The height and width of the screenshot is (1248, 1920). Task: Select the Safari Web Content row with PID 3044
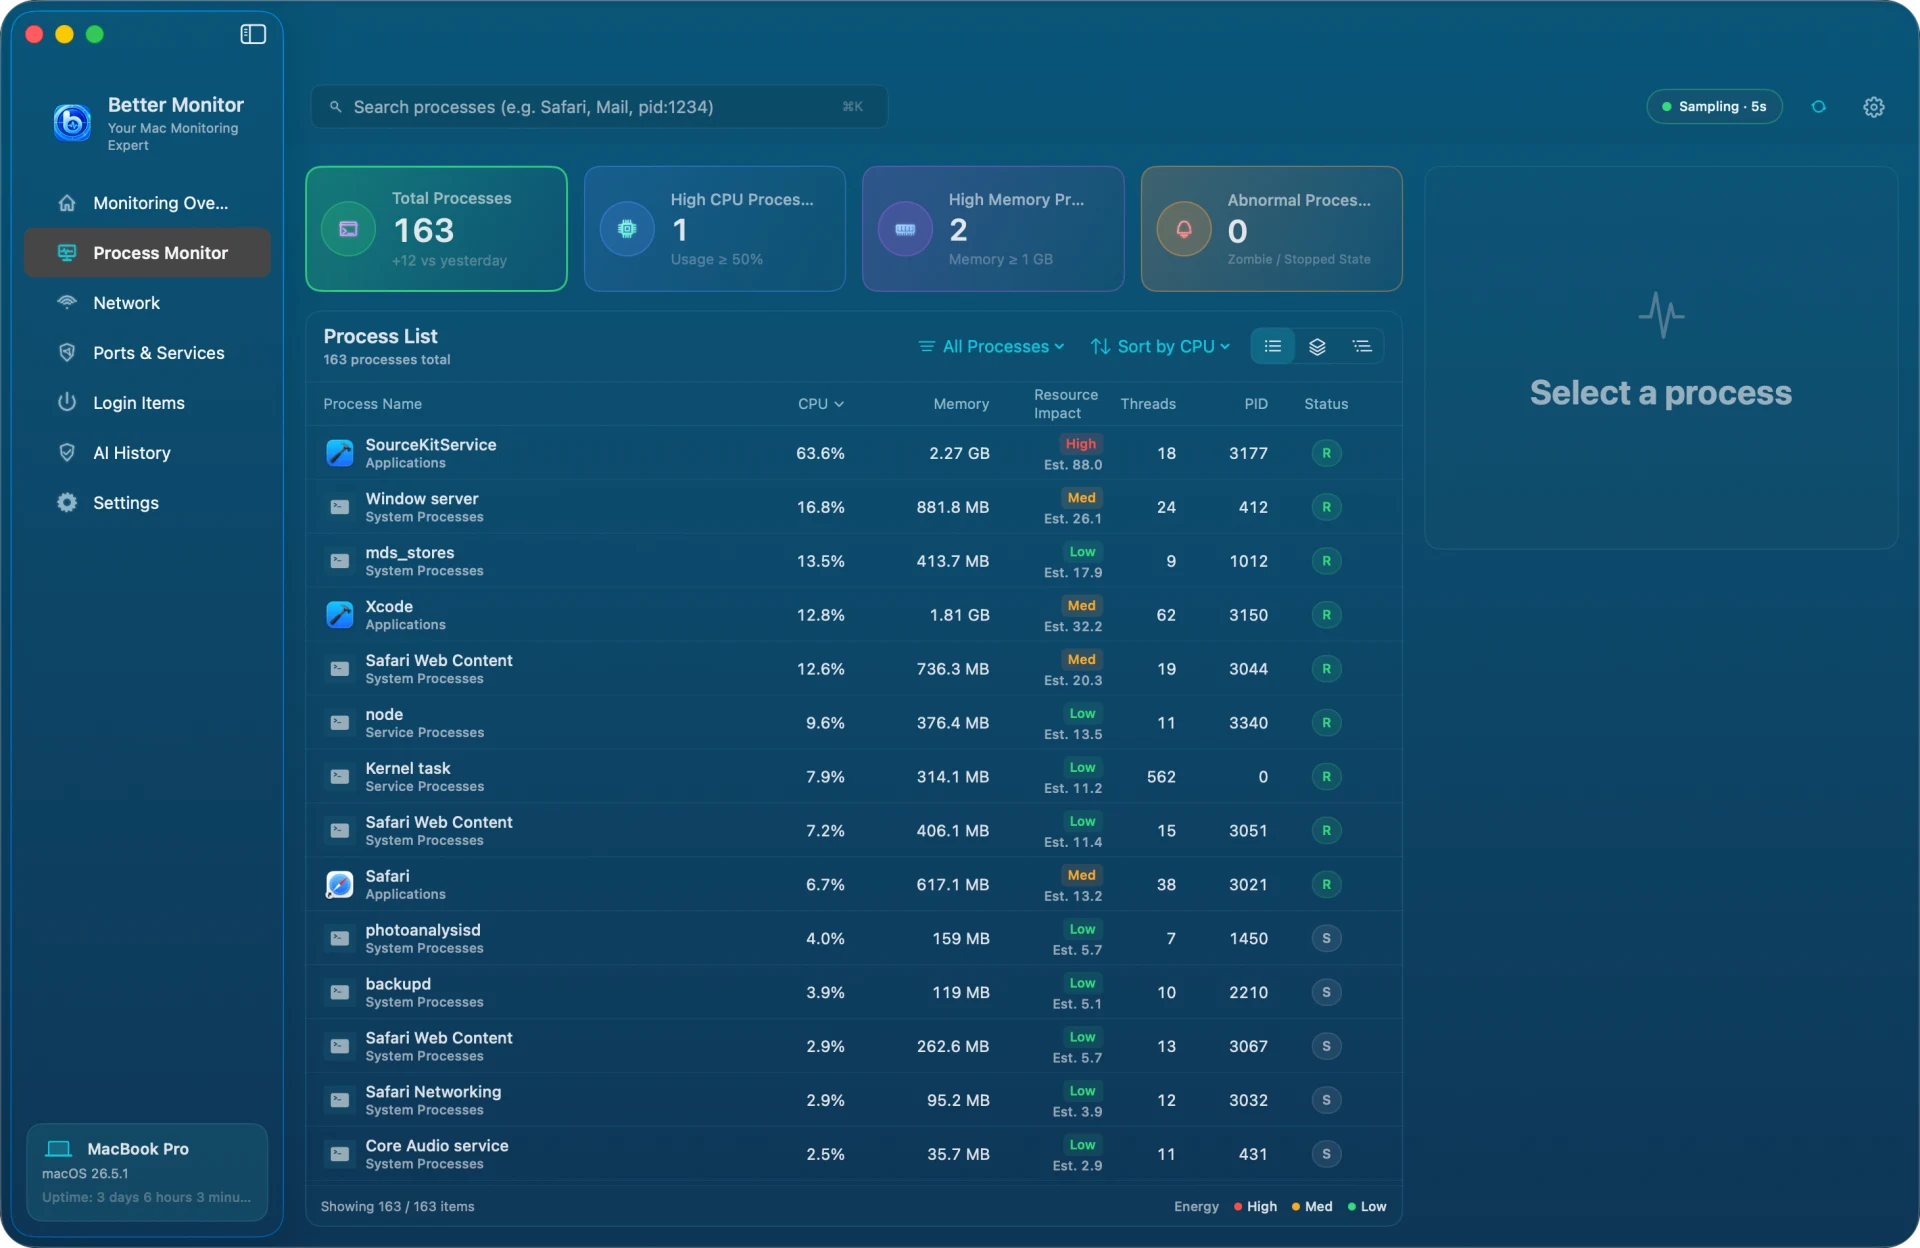[854, 669]
